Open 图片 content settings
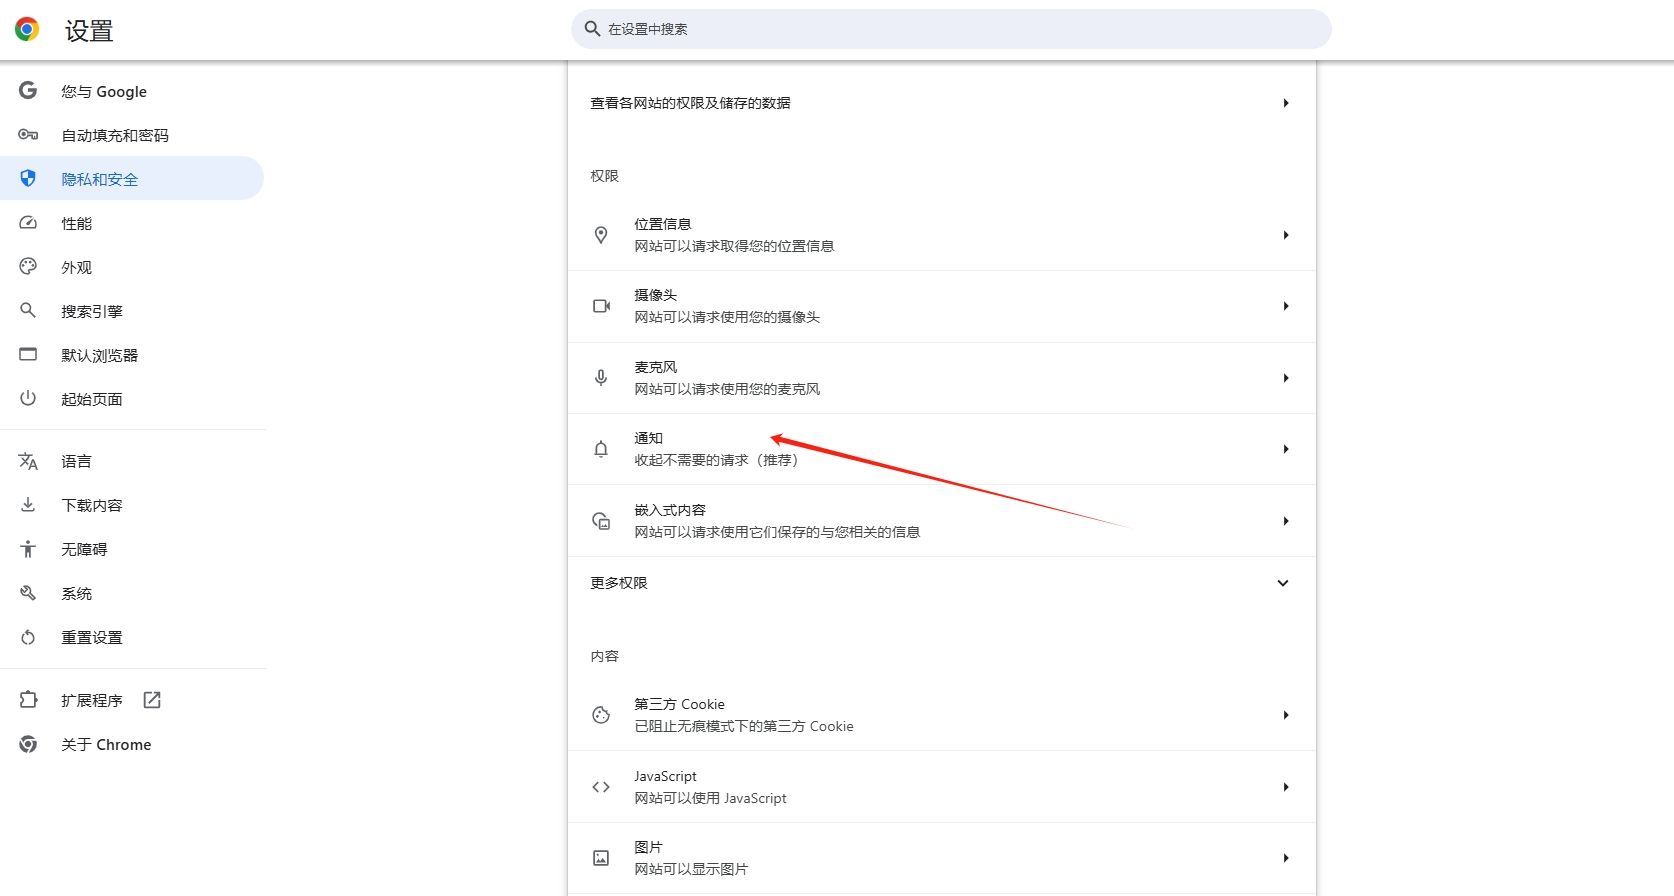This screenshot has height=896, width=1674. pos(942,858)
